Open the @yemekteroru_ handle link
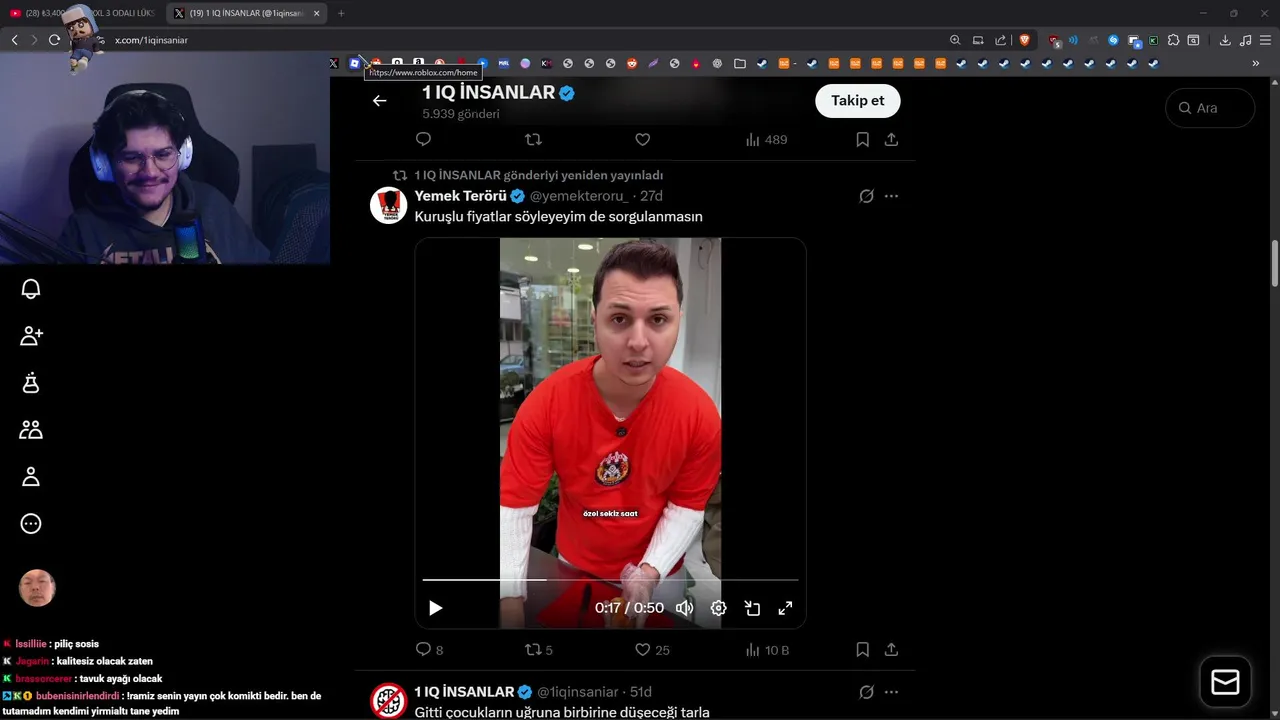 pyautogui.click(x=578, y=196)
